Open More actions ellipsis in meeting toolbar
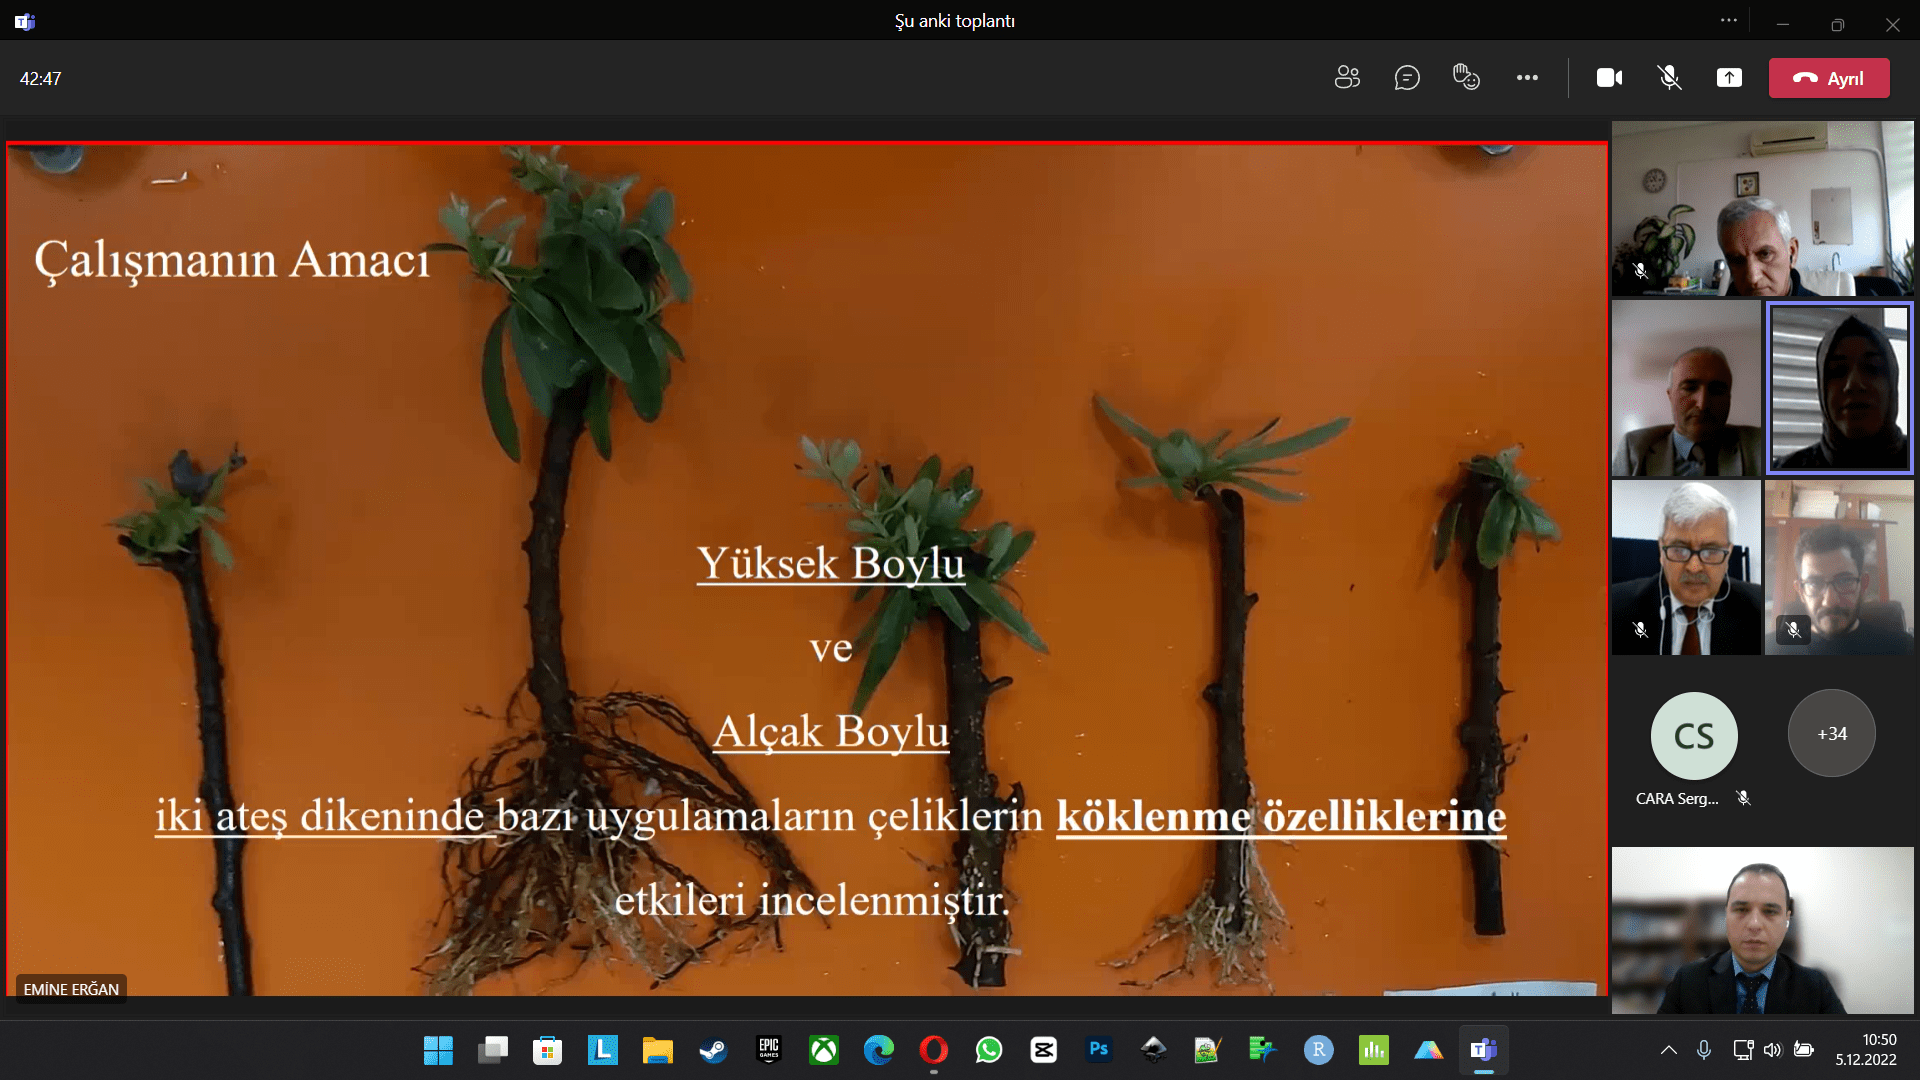The width and height of the screenshot is (1920, 1080). coord(1527,78)
